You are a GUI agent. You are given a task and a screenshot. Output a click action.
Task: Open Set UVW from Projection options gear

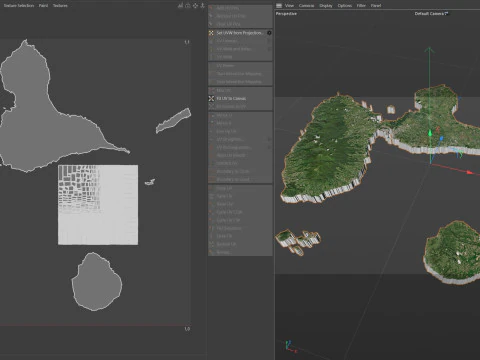pos(269,33)
